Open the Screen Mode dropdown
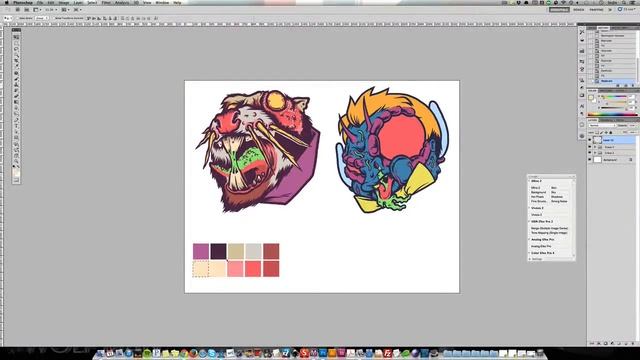The height and width of the screenshot is (360, 640). [77, 9]
